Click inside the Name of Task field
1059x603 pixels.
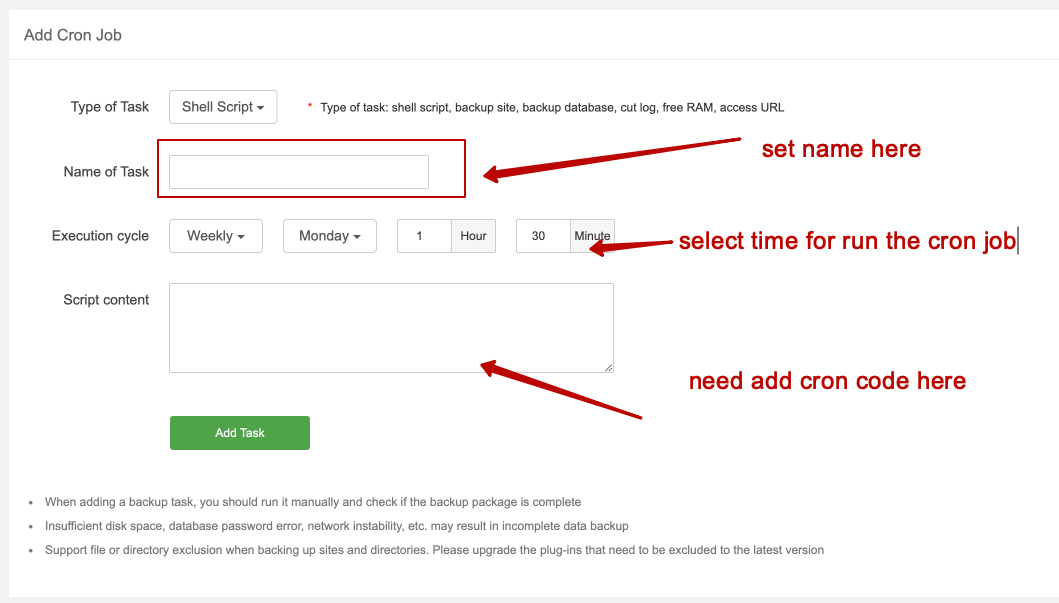coord(297,171)
